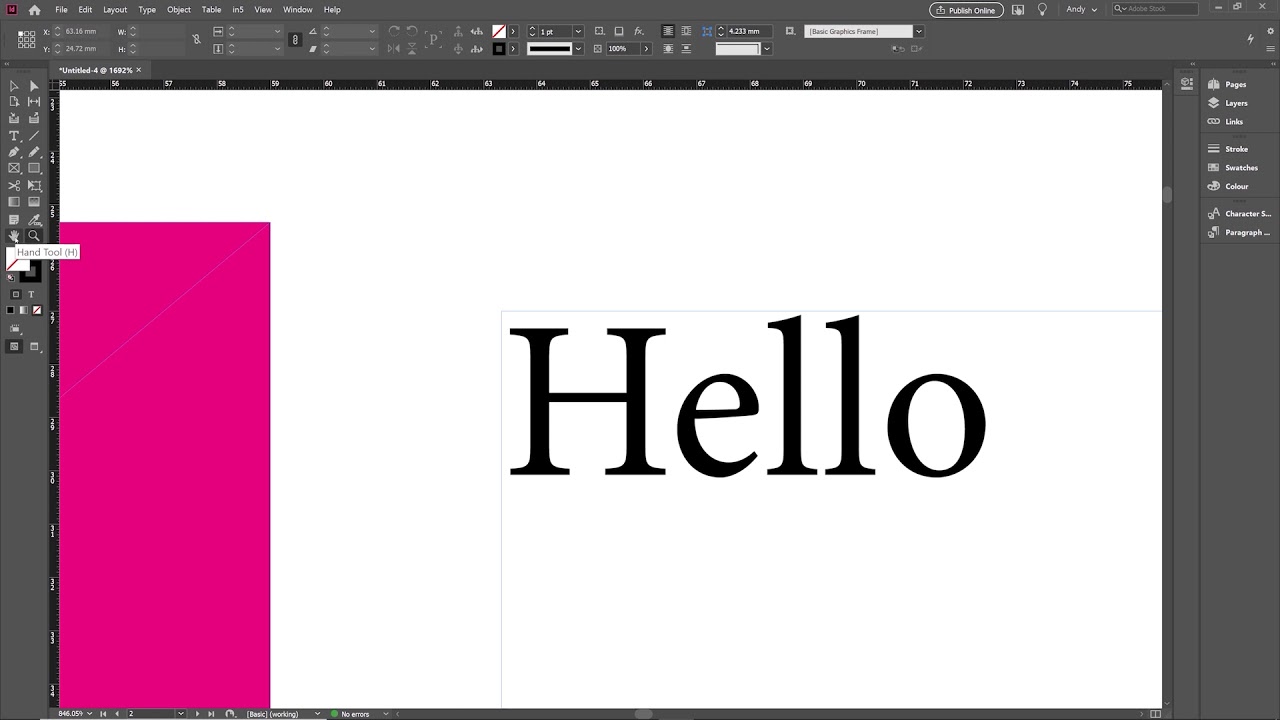Select the Page tool
Viewport: 1280px width, 720px height.
14,102
